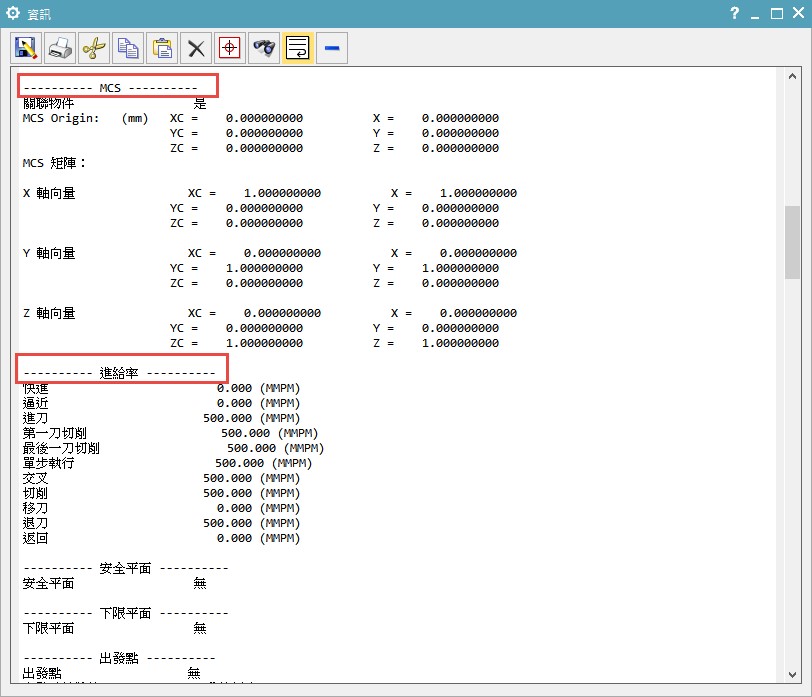Viewport: 812px width, 697px height.
Task: Click the 'X 軸向量' label
Action: click(x=49, y=193)
